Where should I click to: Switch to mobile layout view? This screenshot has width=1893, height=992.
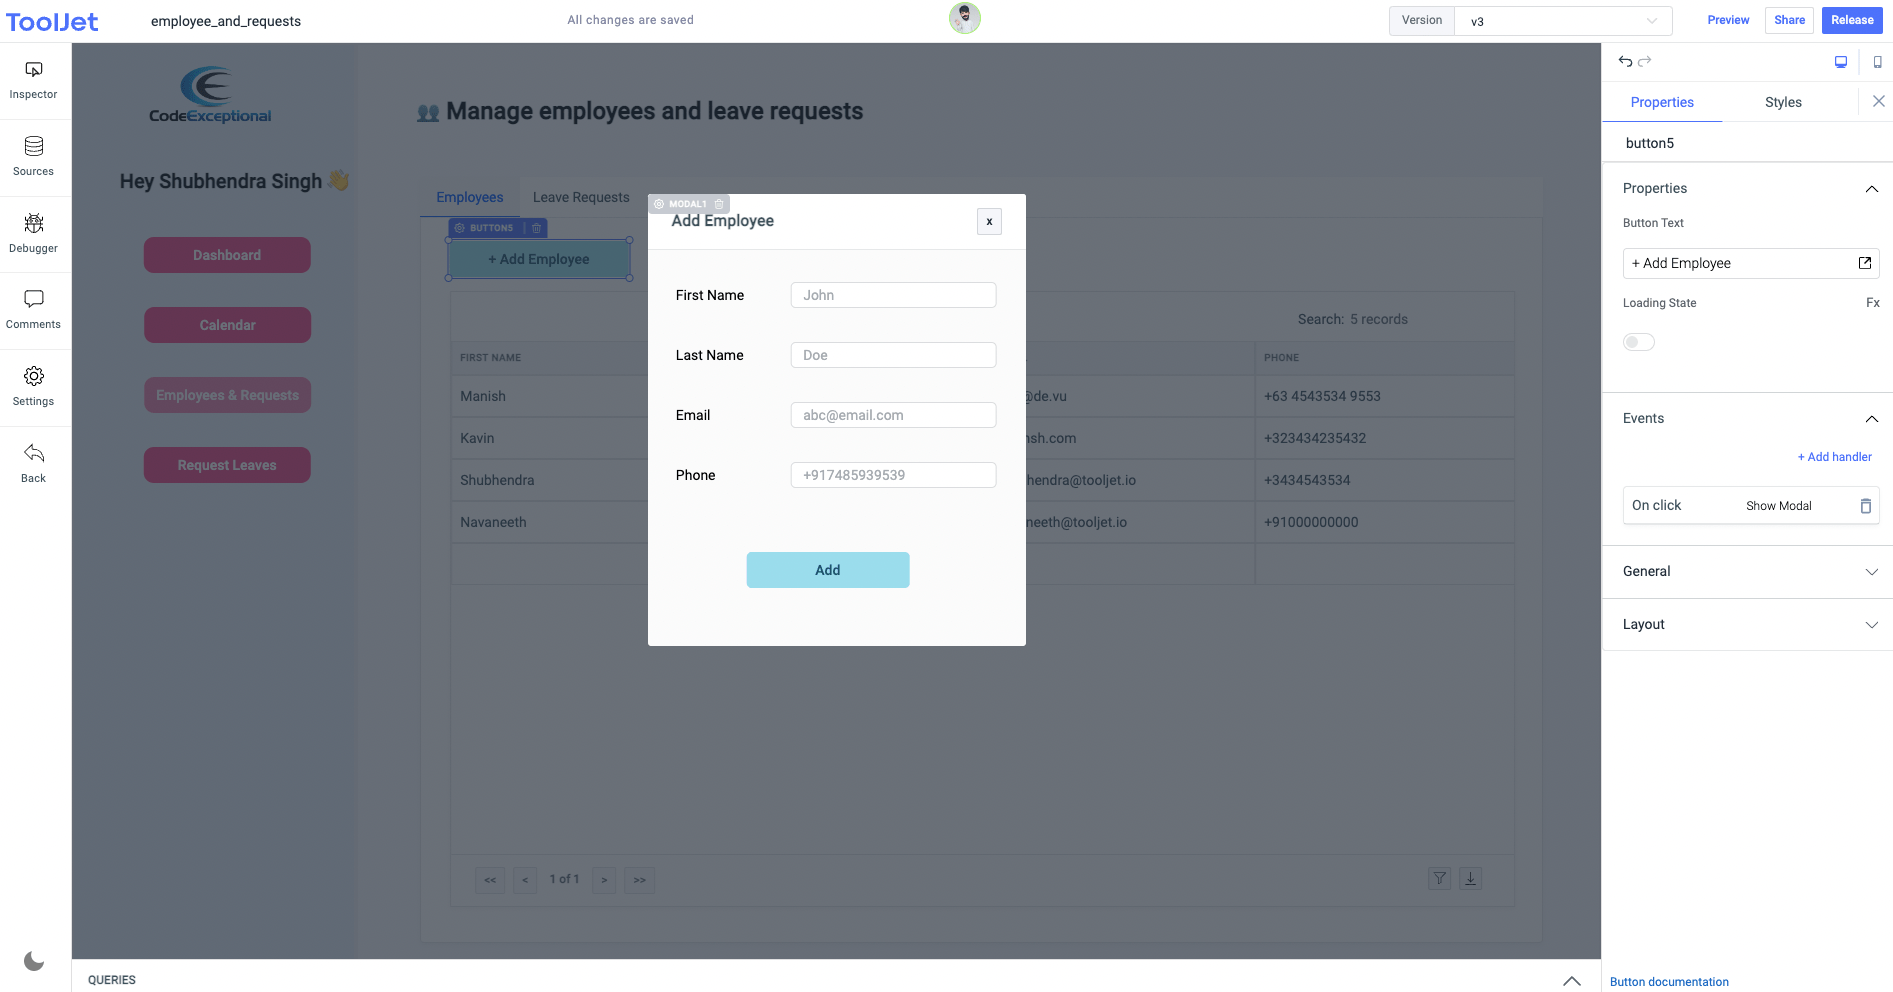pos(1878,61)
